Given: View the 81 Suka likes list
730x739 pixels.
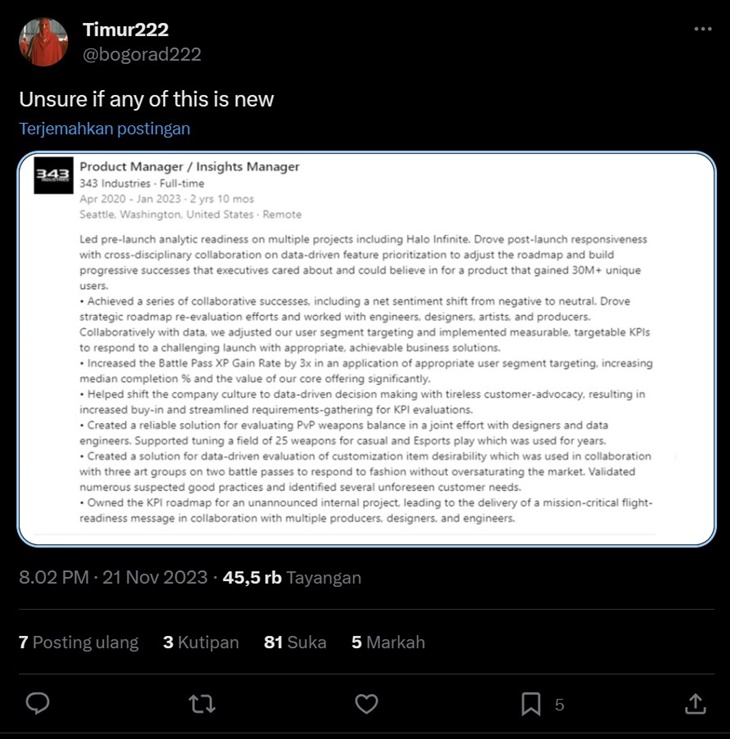Looking at the screenshot, I should (295, 642).
